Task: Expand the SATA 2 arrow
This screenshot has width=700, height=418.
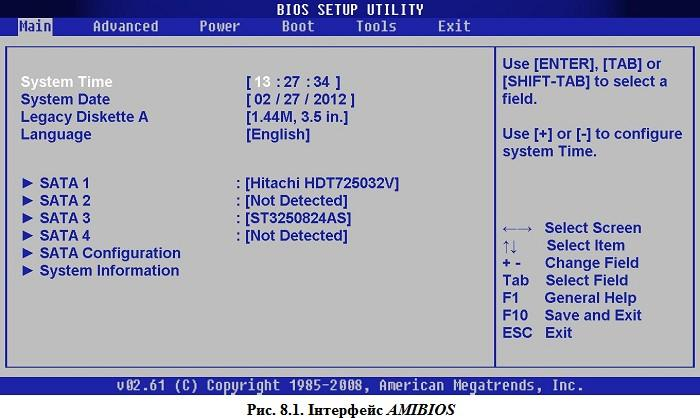Action: 28,201
